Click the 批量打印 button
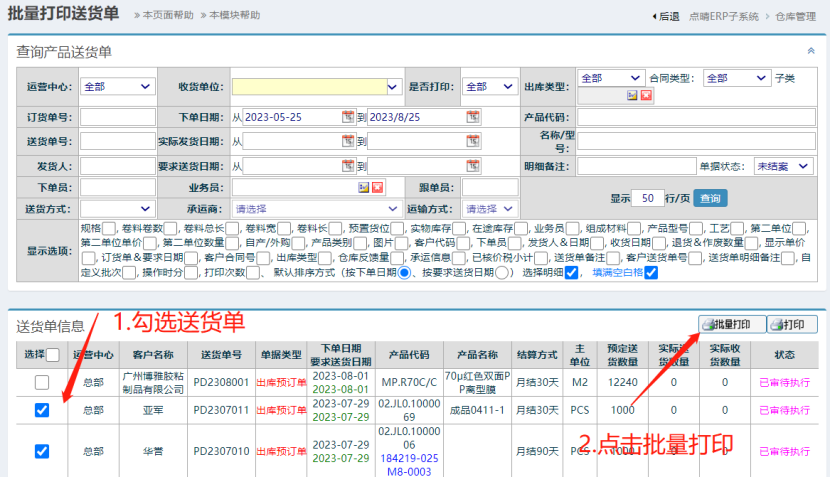Image resolution: width=830 pixels, height=478 pixels. click(732, 324)
